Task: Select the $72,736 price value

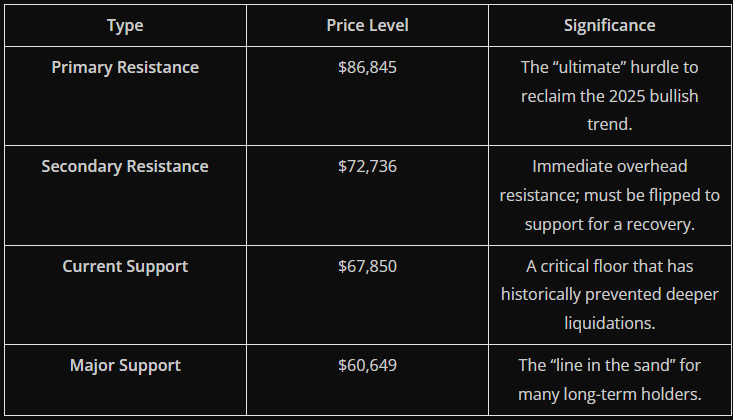Action: pos(367,167)
